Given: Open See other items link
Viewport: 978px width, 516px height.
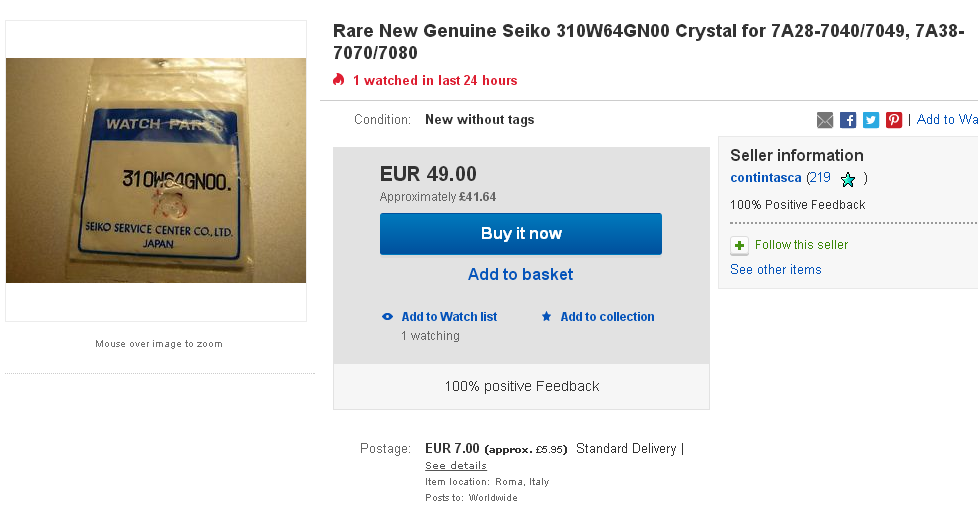Looking at the screenshot, I should (x=775, y=270).
